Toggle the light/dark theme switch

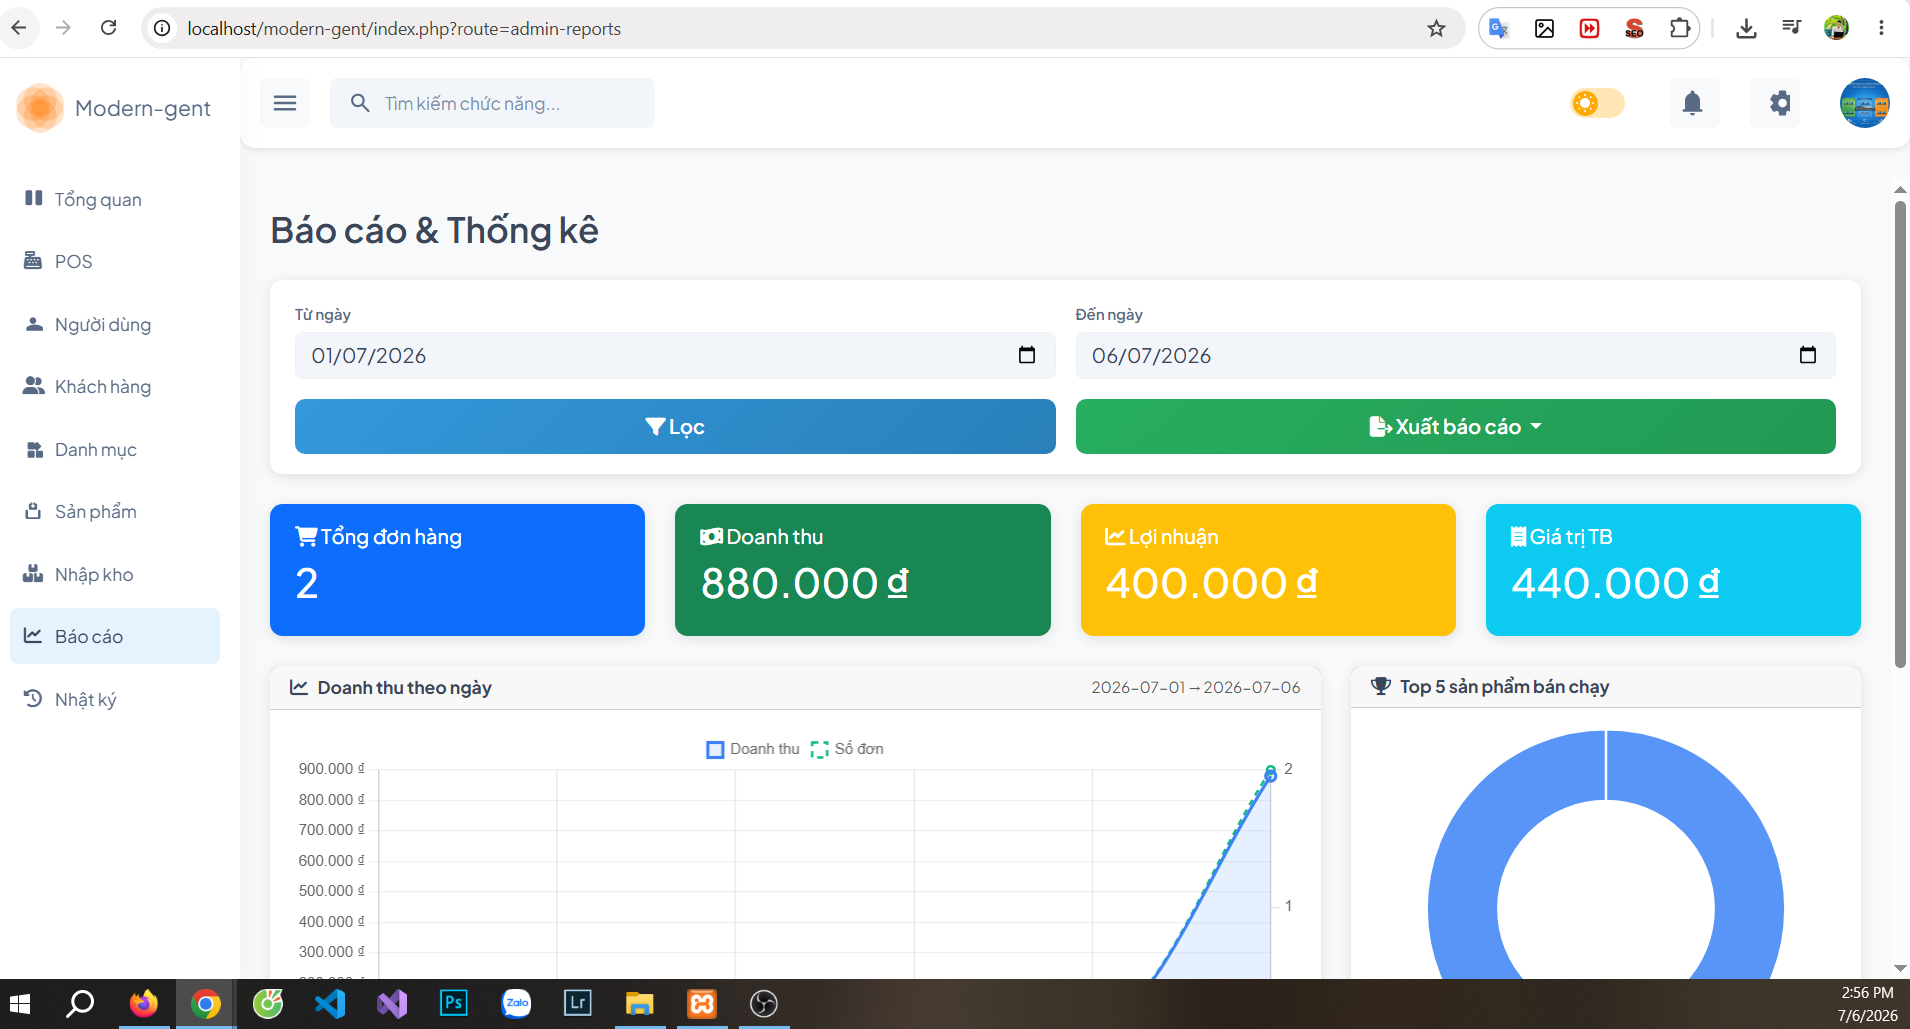point(1597,103)
